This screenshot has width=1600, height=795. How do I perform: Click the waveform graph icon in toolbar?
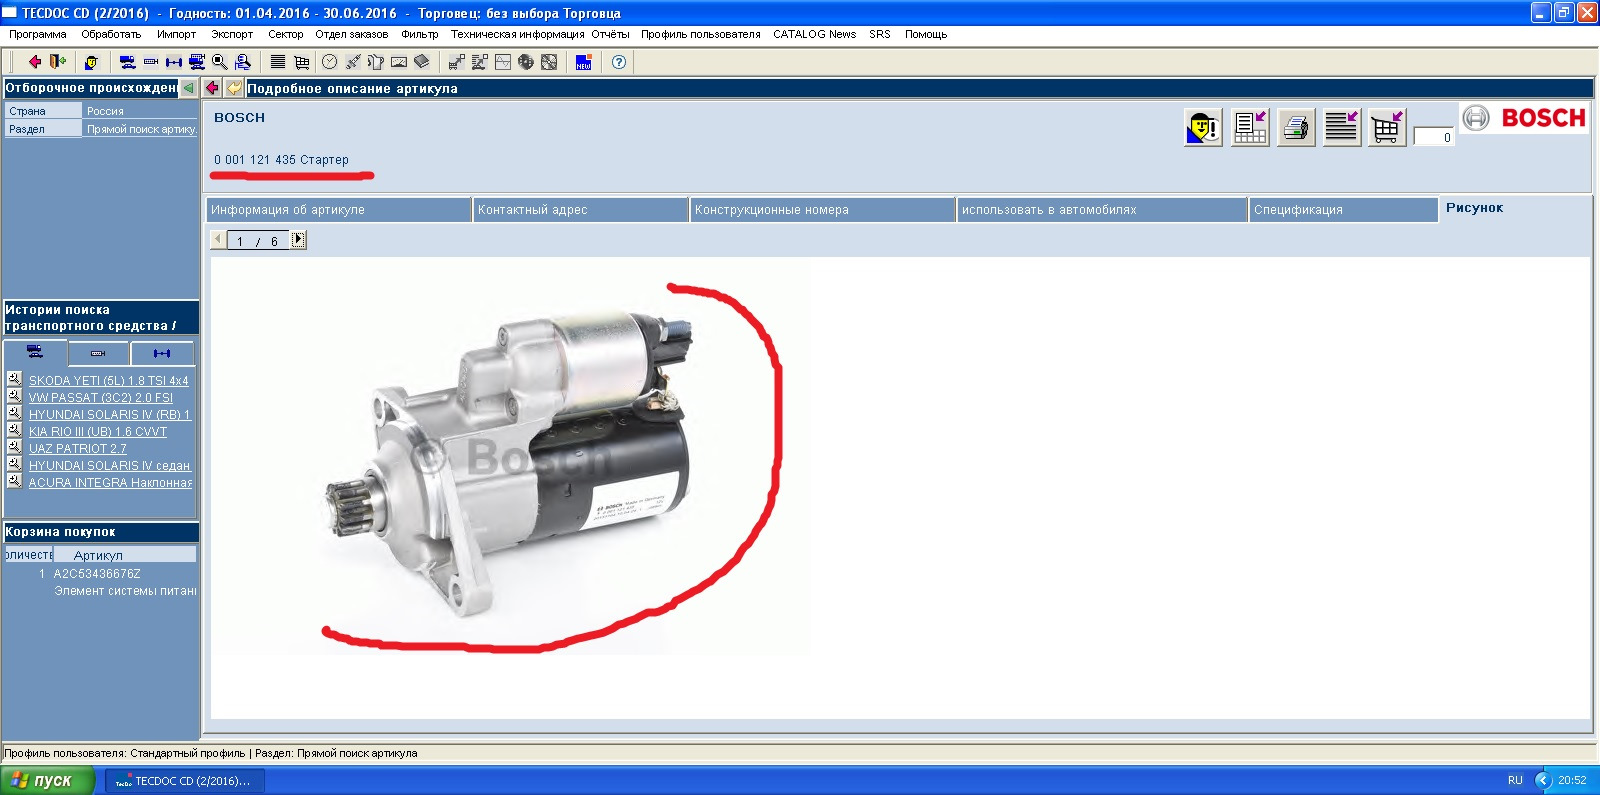503,62
